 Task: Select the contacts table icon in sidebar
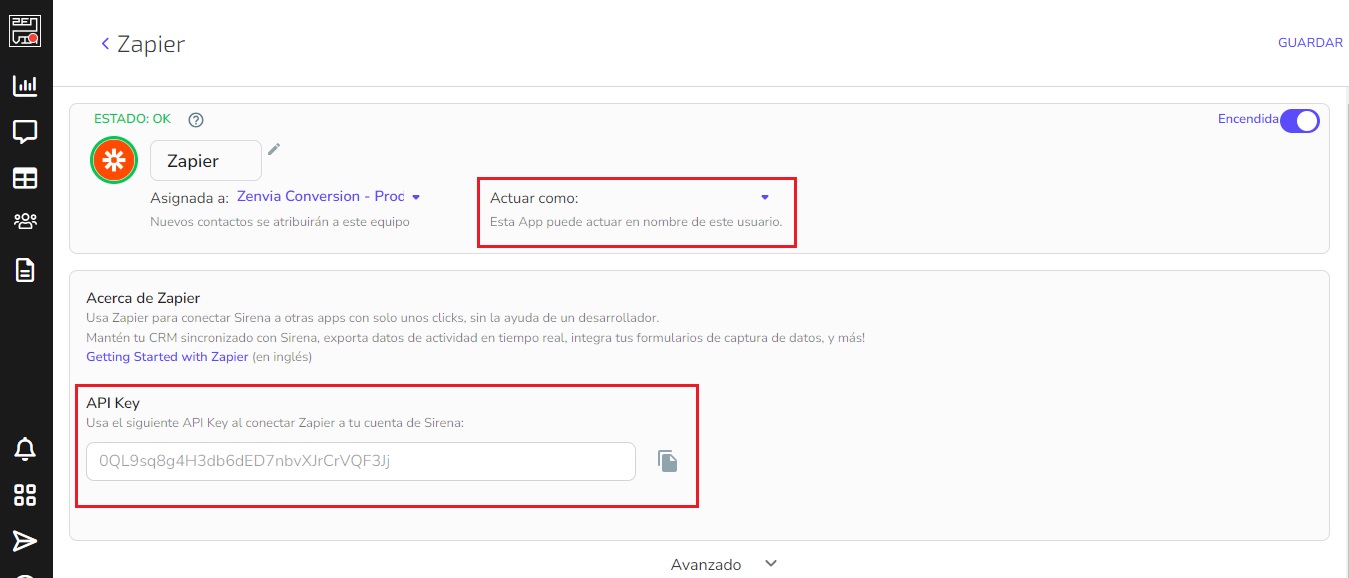click(26, 178)
